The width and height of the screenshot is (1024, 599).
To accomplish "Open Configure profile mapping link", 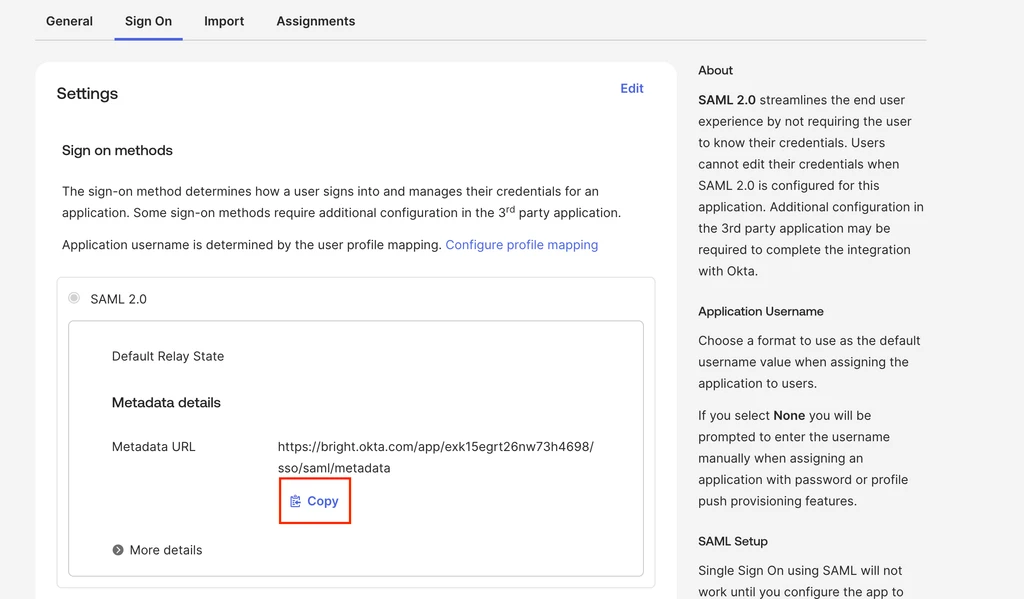I will (522, 244).
